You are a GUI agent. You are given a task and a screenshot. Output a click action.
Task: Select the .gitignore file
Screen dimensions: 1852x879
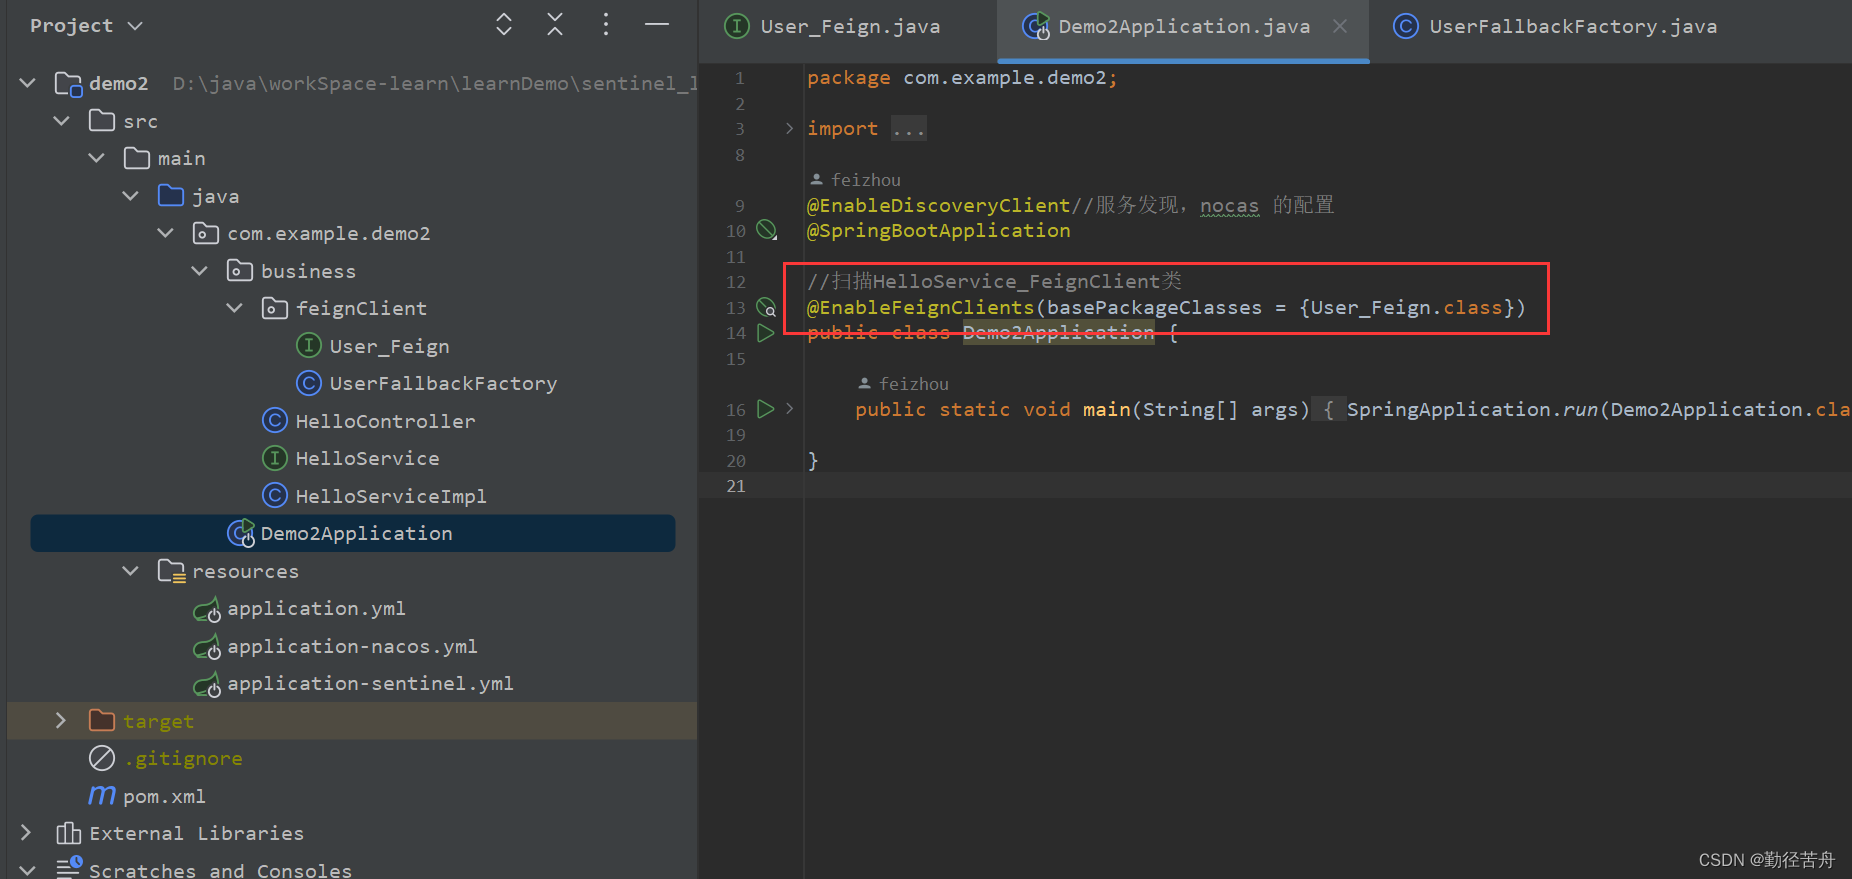pyautogui.click(x=183, y=758)
